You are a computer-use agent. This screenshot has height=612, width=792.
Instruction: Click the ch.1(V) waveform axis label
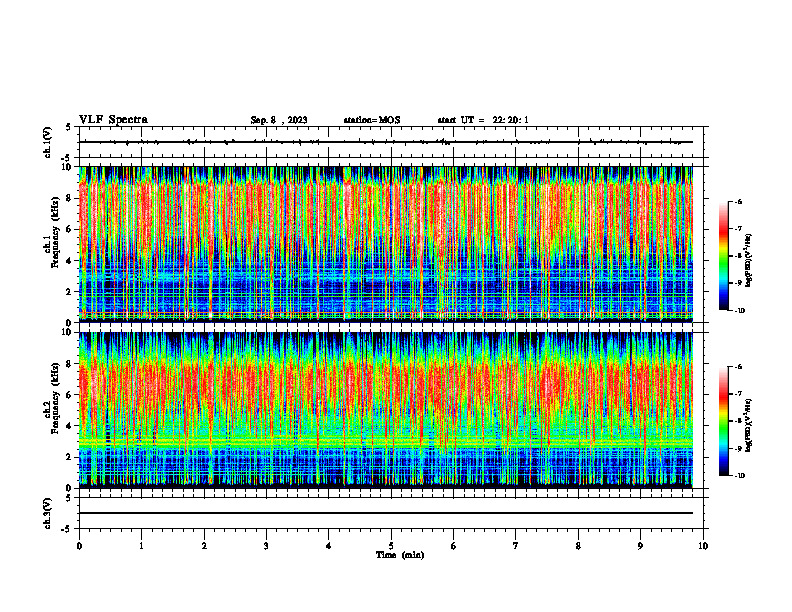click(47, 142)
